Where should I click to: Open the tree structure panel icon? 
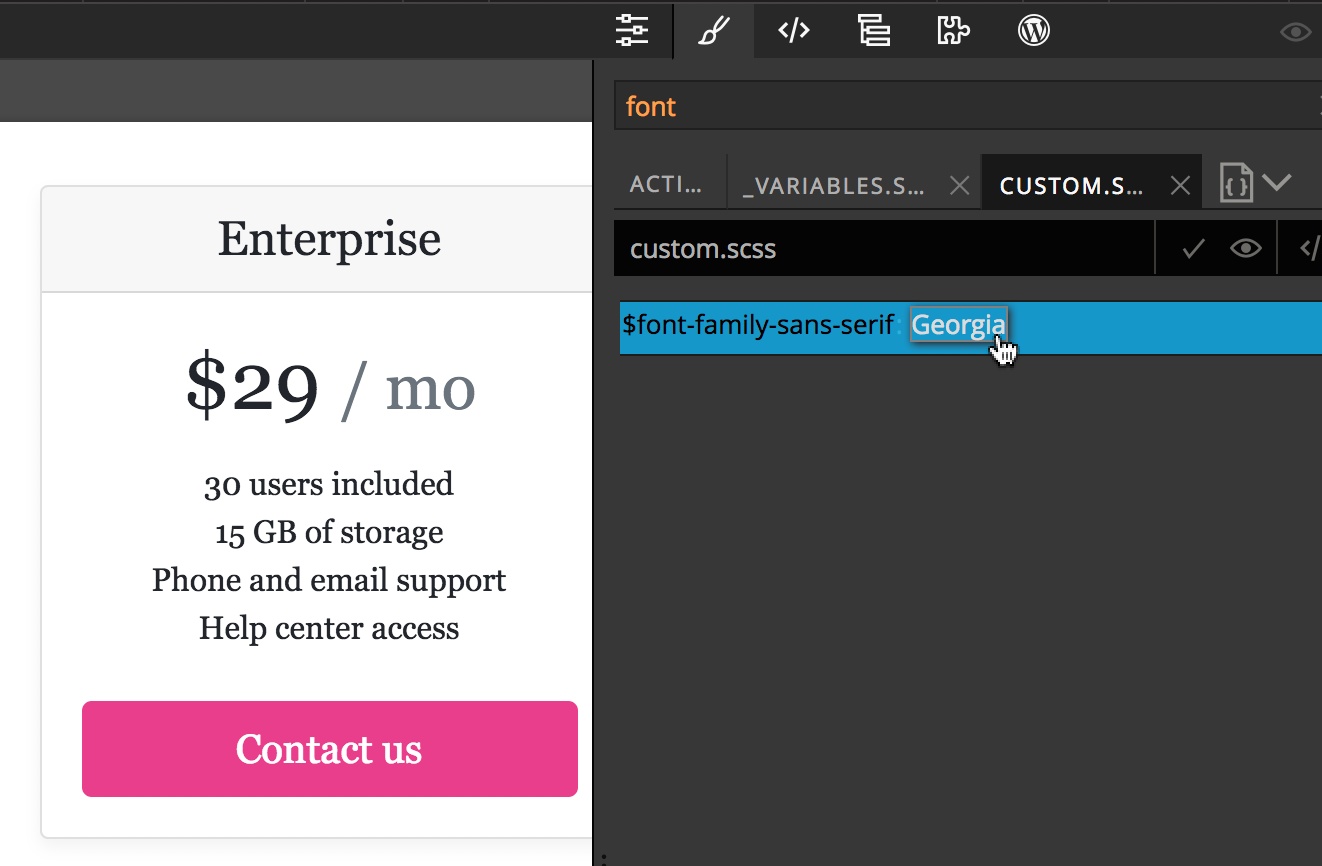874,31
